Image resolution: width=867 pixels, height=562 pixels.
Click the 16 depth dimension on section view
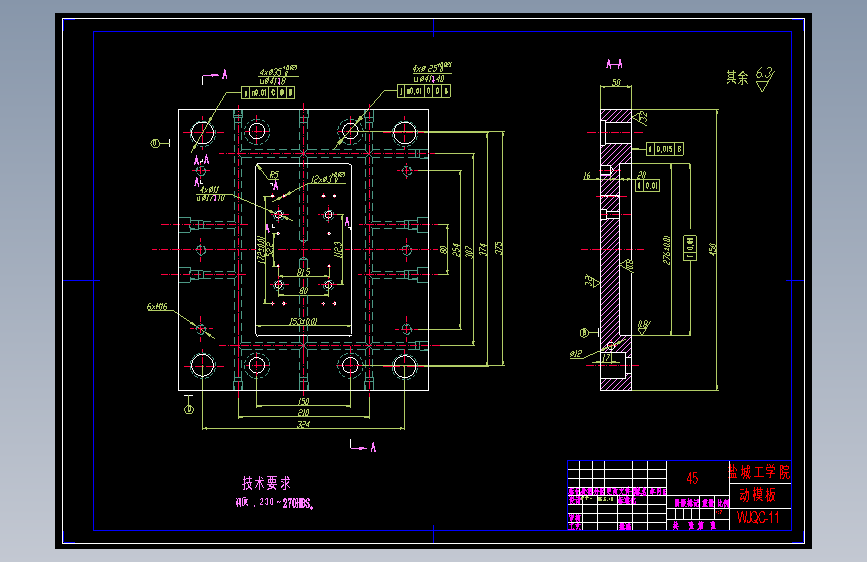587,175
